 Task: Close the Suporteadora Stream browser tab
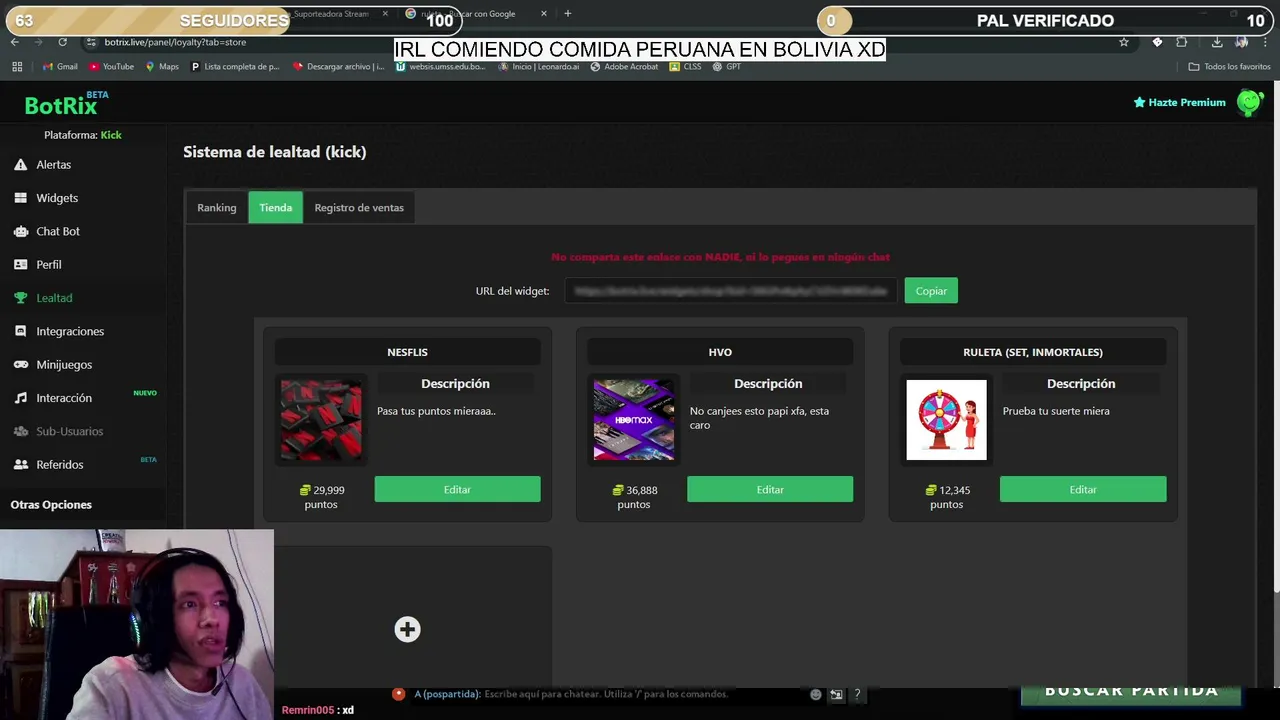tap(385, 14)
